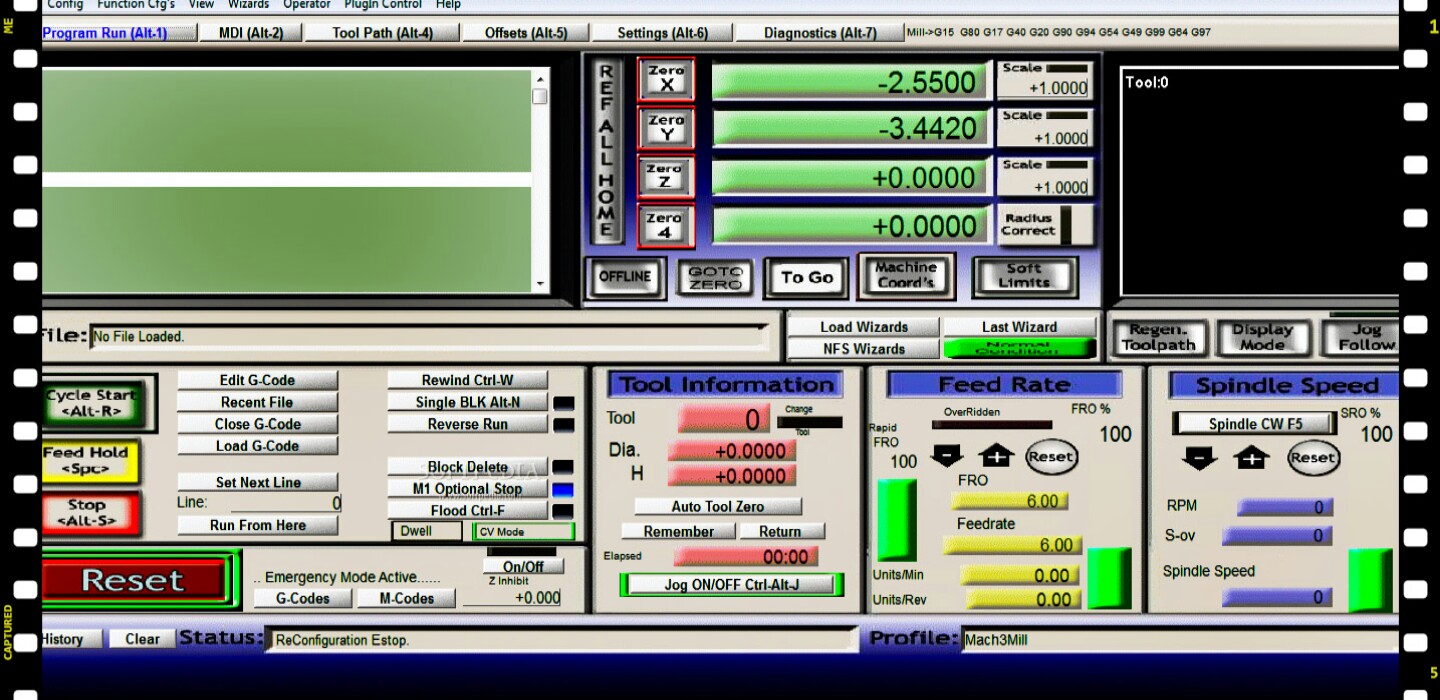Image resolution: width=1440 pixels, height=700 pixels.
Task: Open the Load Wizards list
Action: pyautogui.click(x=863, y=327)
